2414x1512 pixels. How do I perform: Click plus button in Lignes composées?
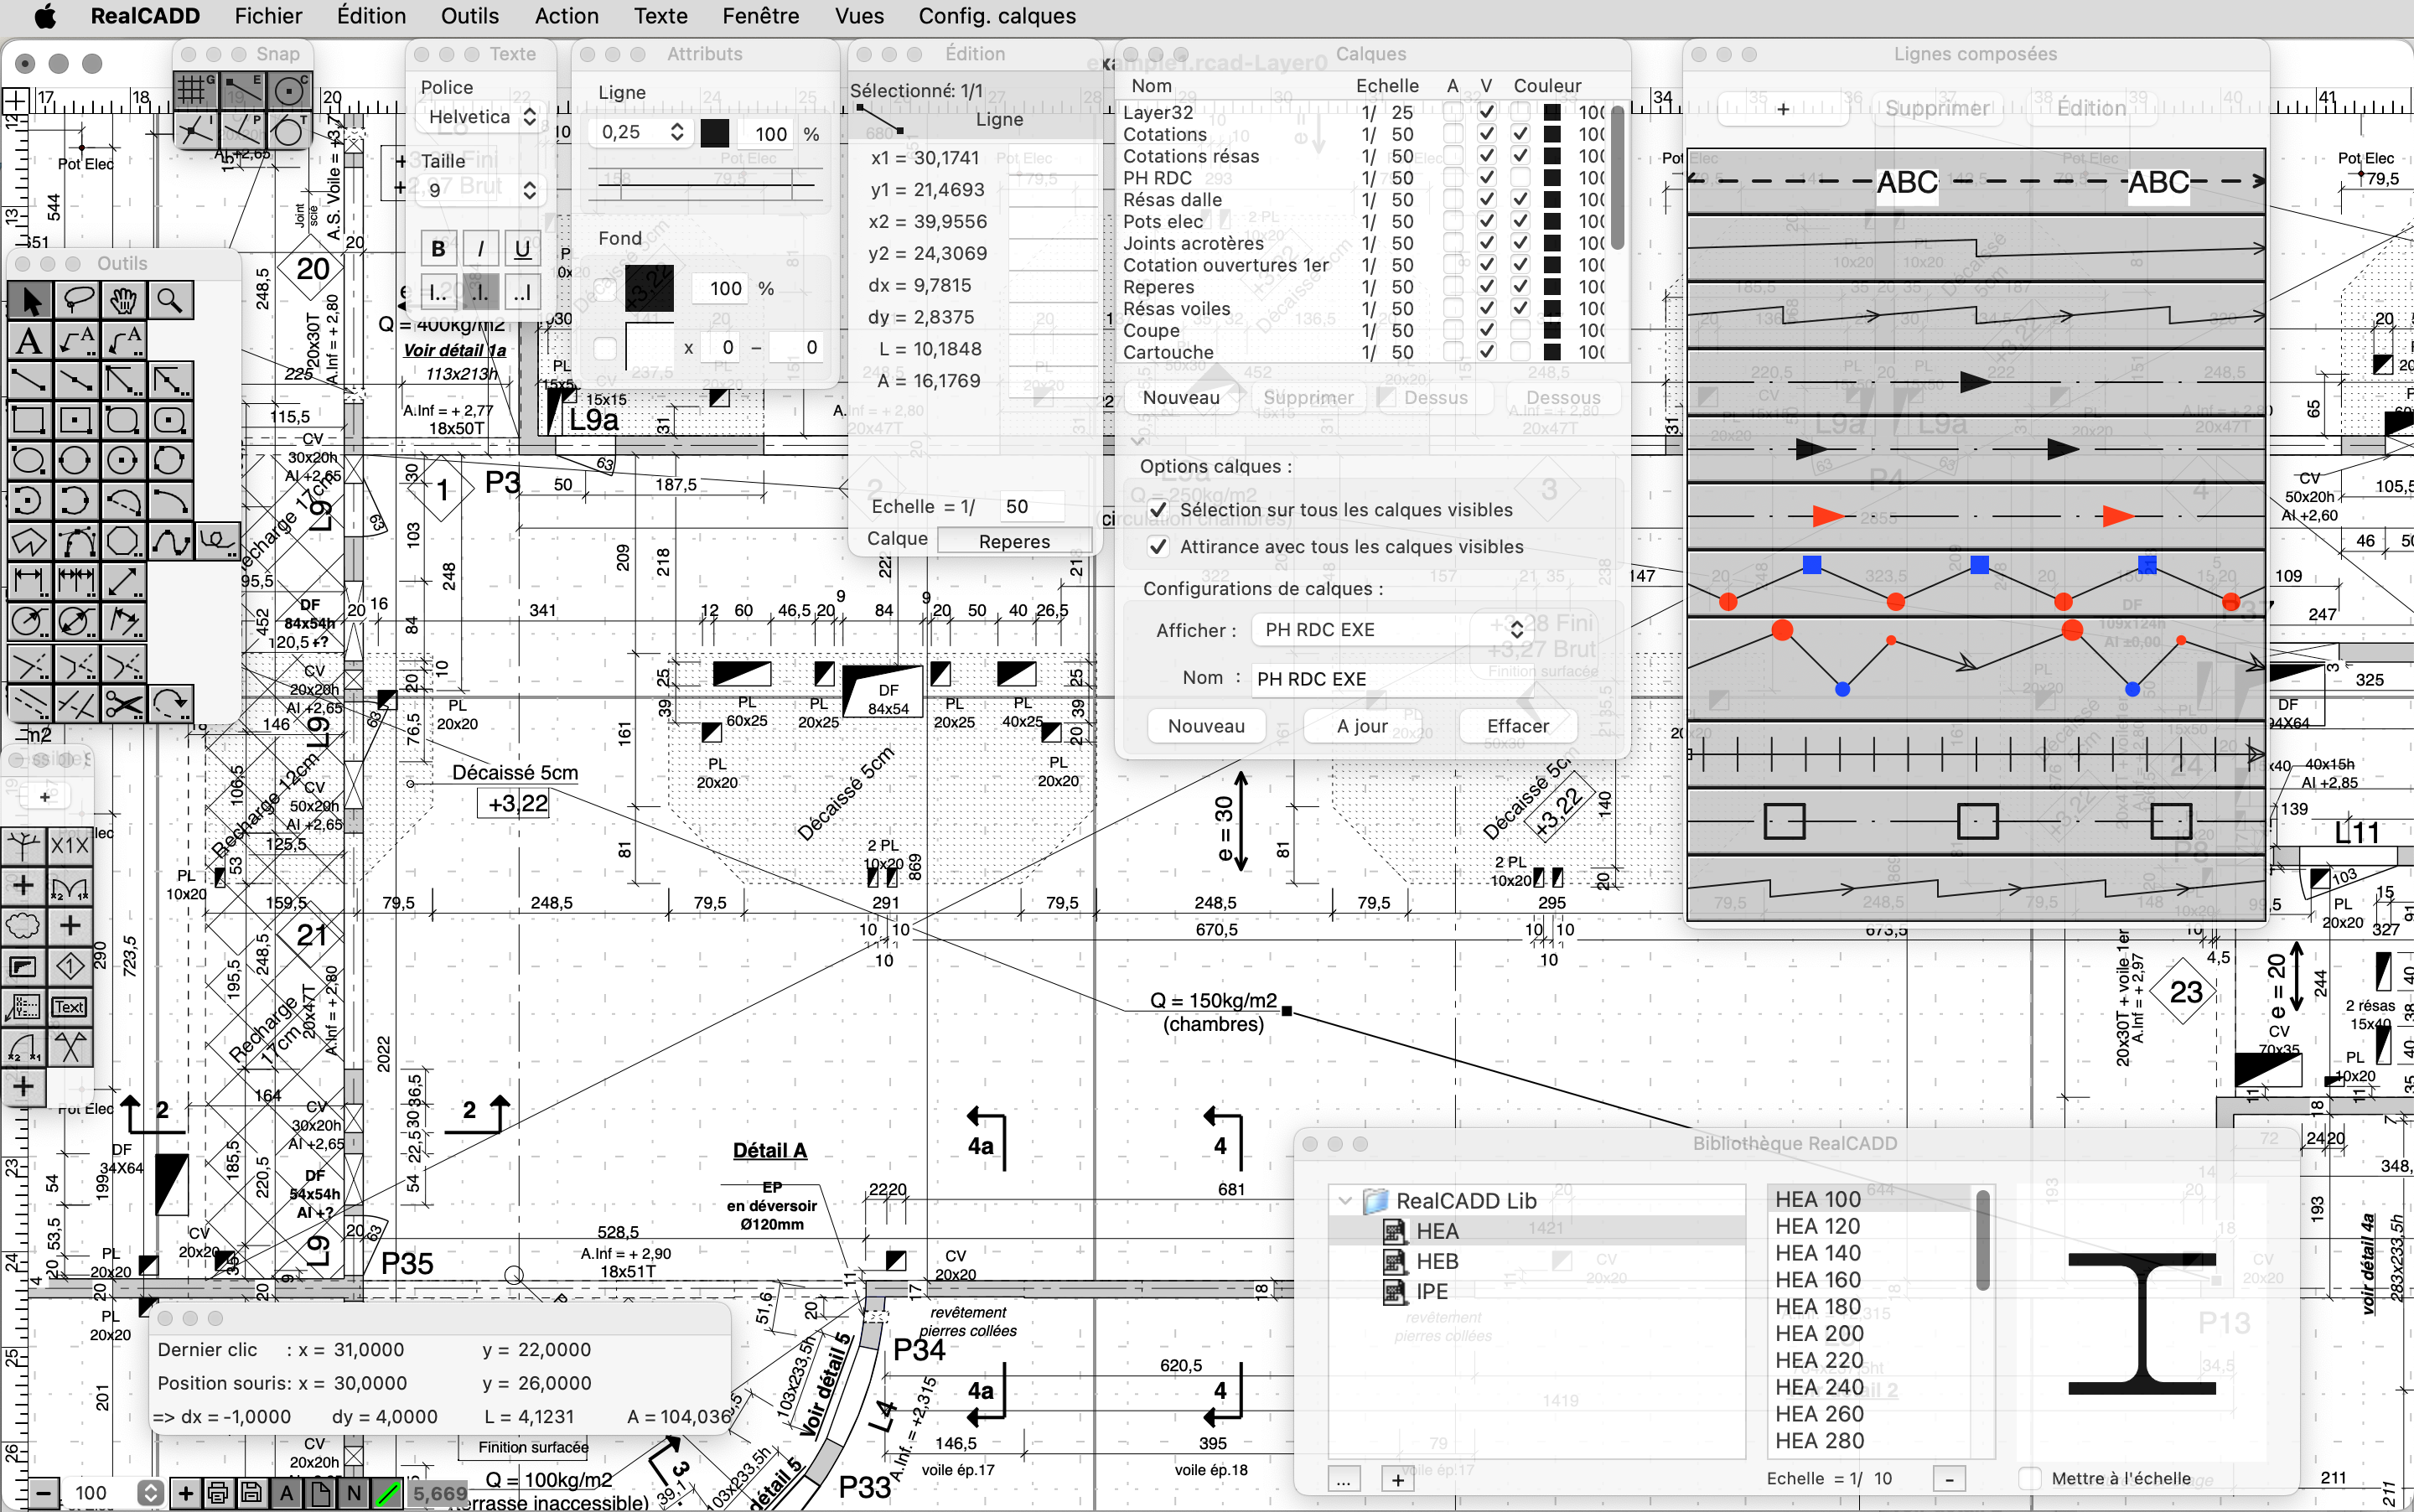tap(1783, 109)
